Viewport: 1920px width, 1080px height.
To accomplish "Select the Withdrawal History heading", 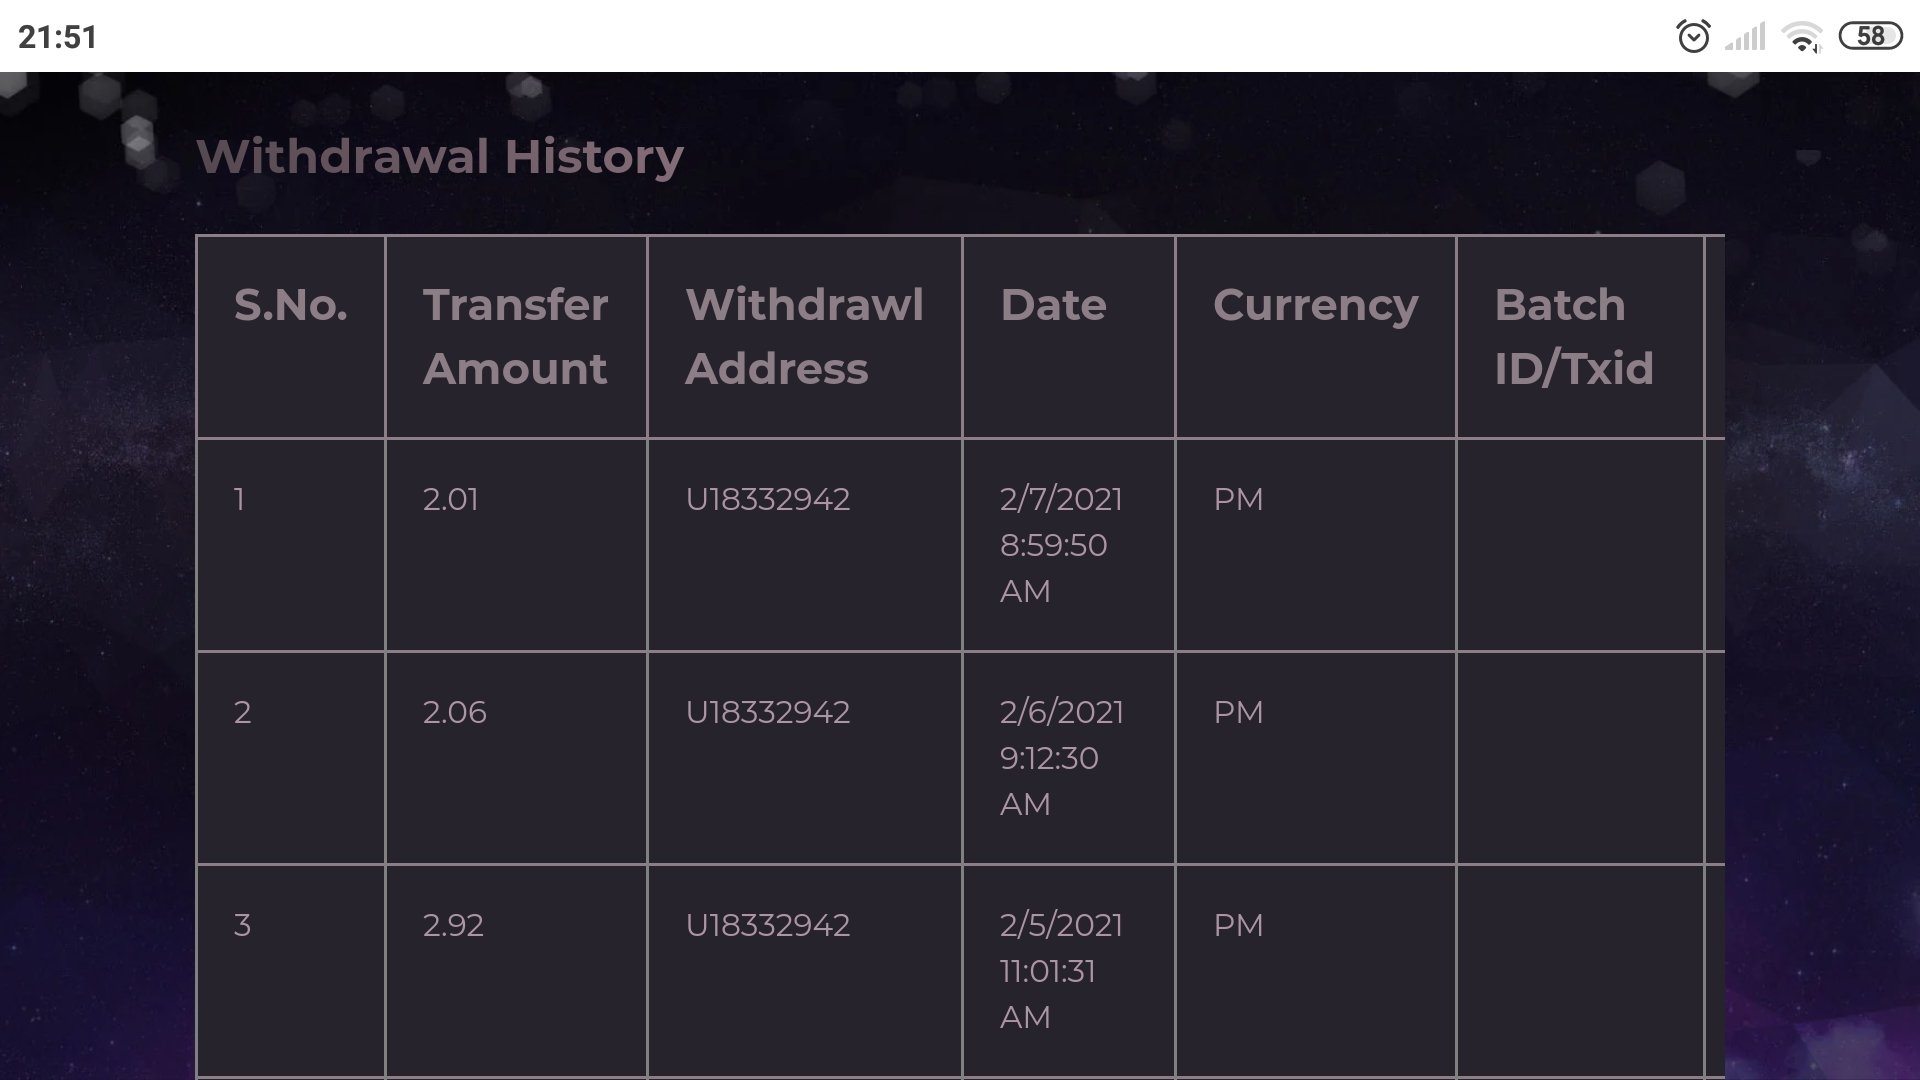I will click(440, 157).
